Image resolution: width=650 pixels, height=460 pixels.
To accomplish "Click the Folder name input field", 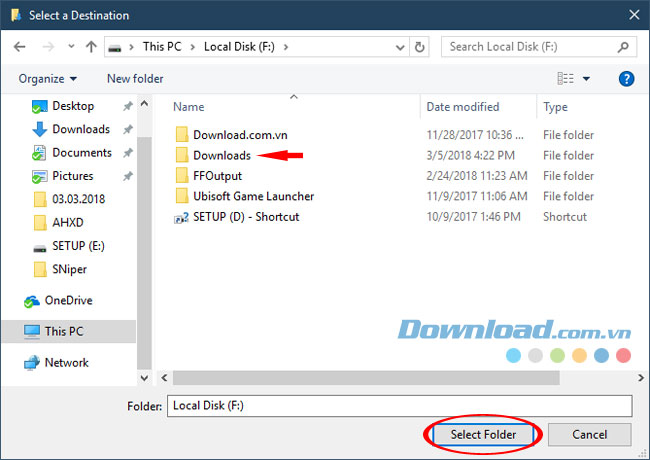I will tap(400, 406).
